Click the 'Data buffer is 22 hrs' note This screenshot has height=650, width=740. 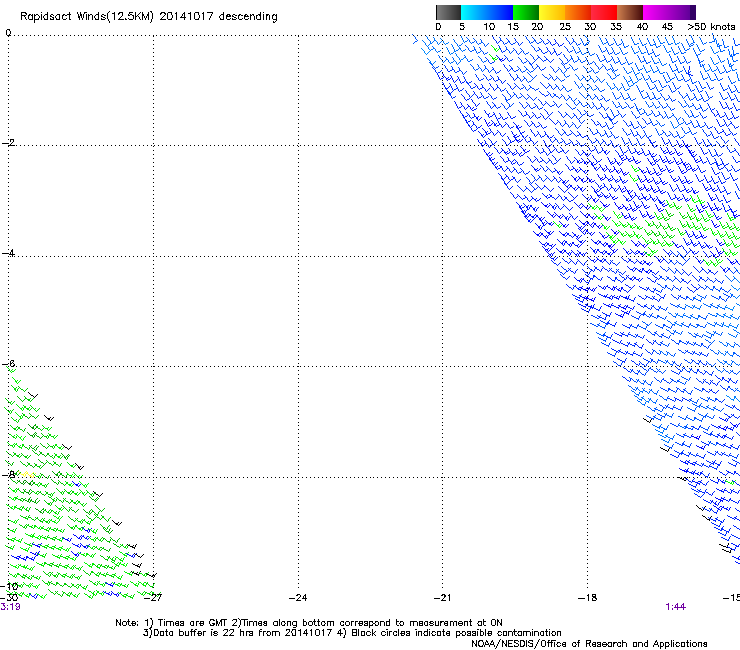click(x=352, y=633)
